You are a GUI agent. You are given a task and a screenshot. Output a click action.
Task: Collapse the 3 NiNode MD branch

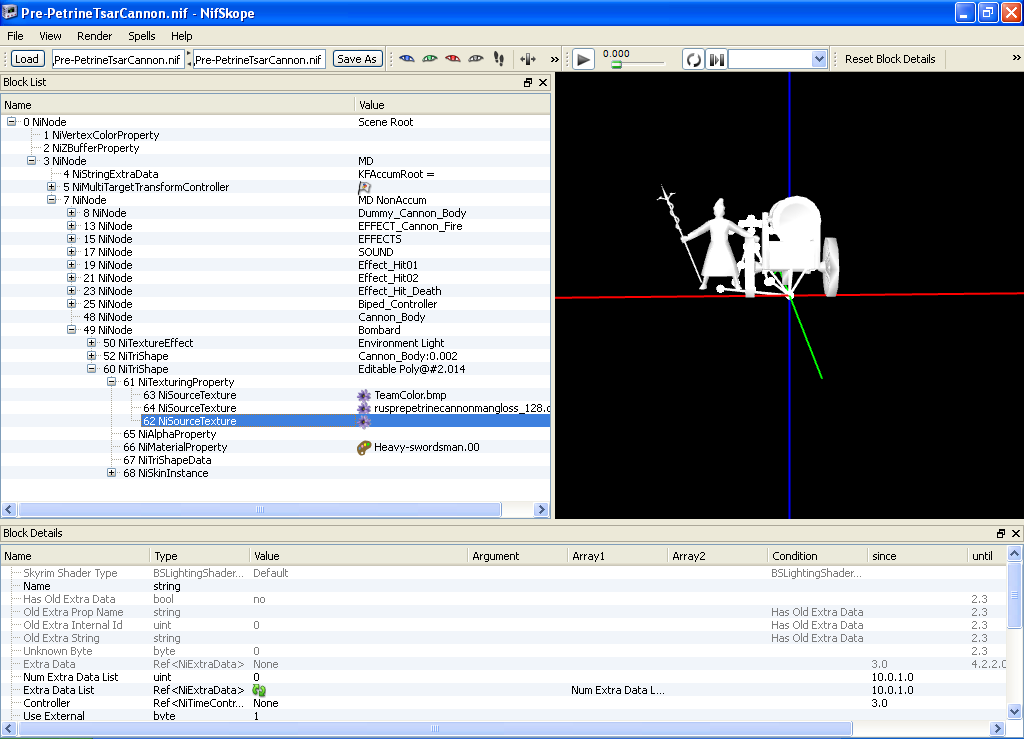[x=31, y=161]
